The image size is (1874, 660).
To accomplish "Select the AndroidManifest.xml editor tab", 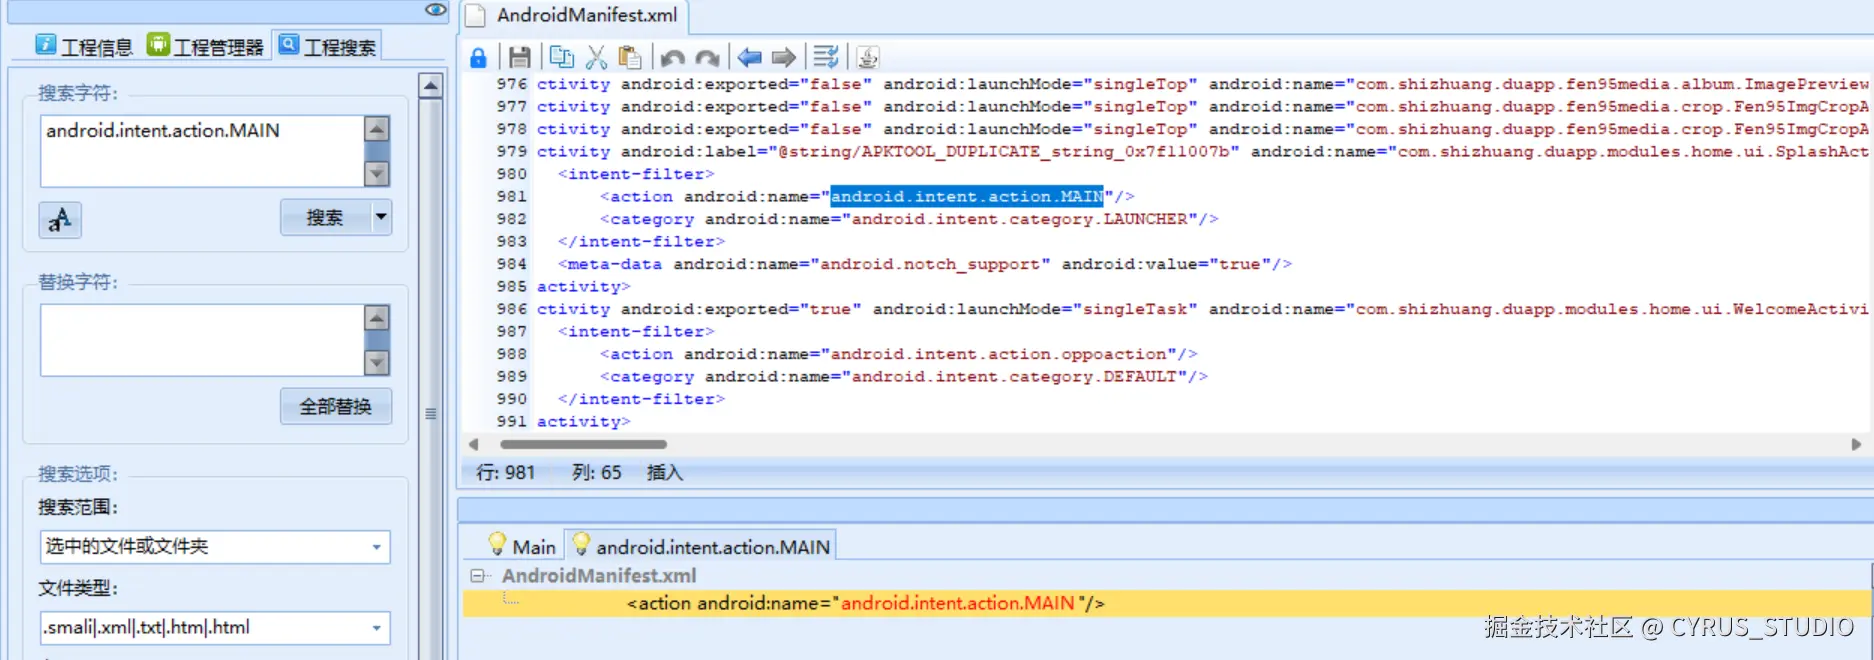I will click(575, 16).
